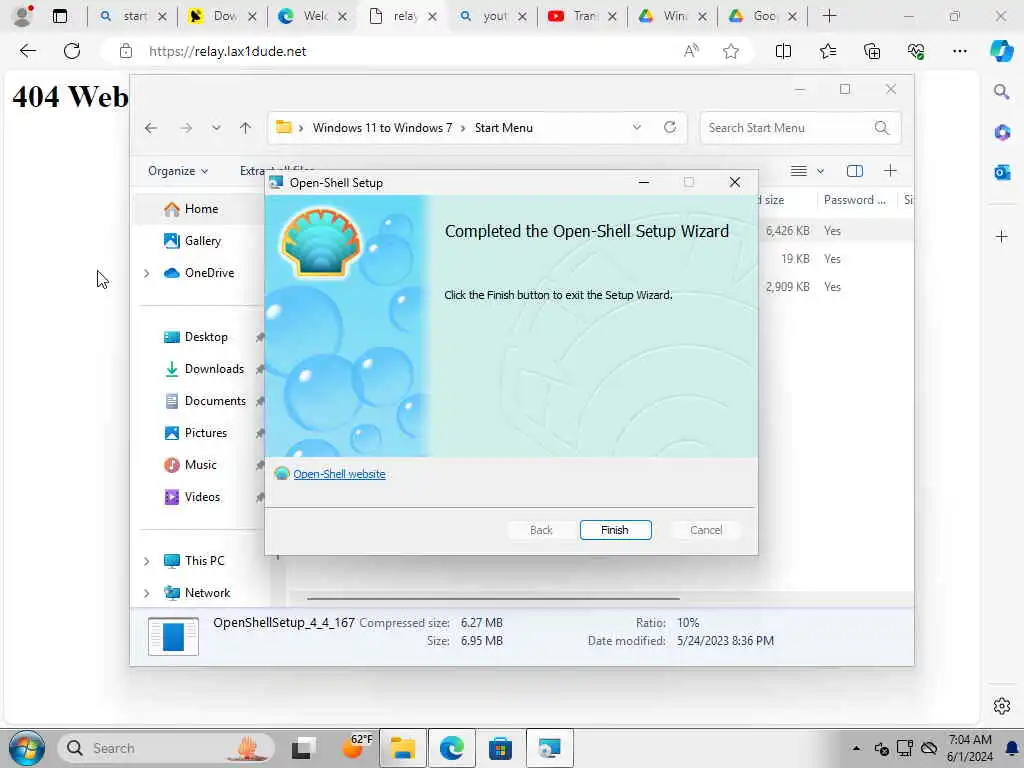Open Outlook in Edge sidebar
The height and width of the screenshot is (768, 1024).
(1002, 172)
